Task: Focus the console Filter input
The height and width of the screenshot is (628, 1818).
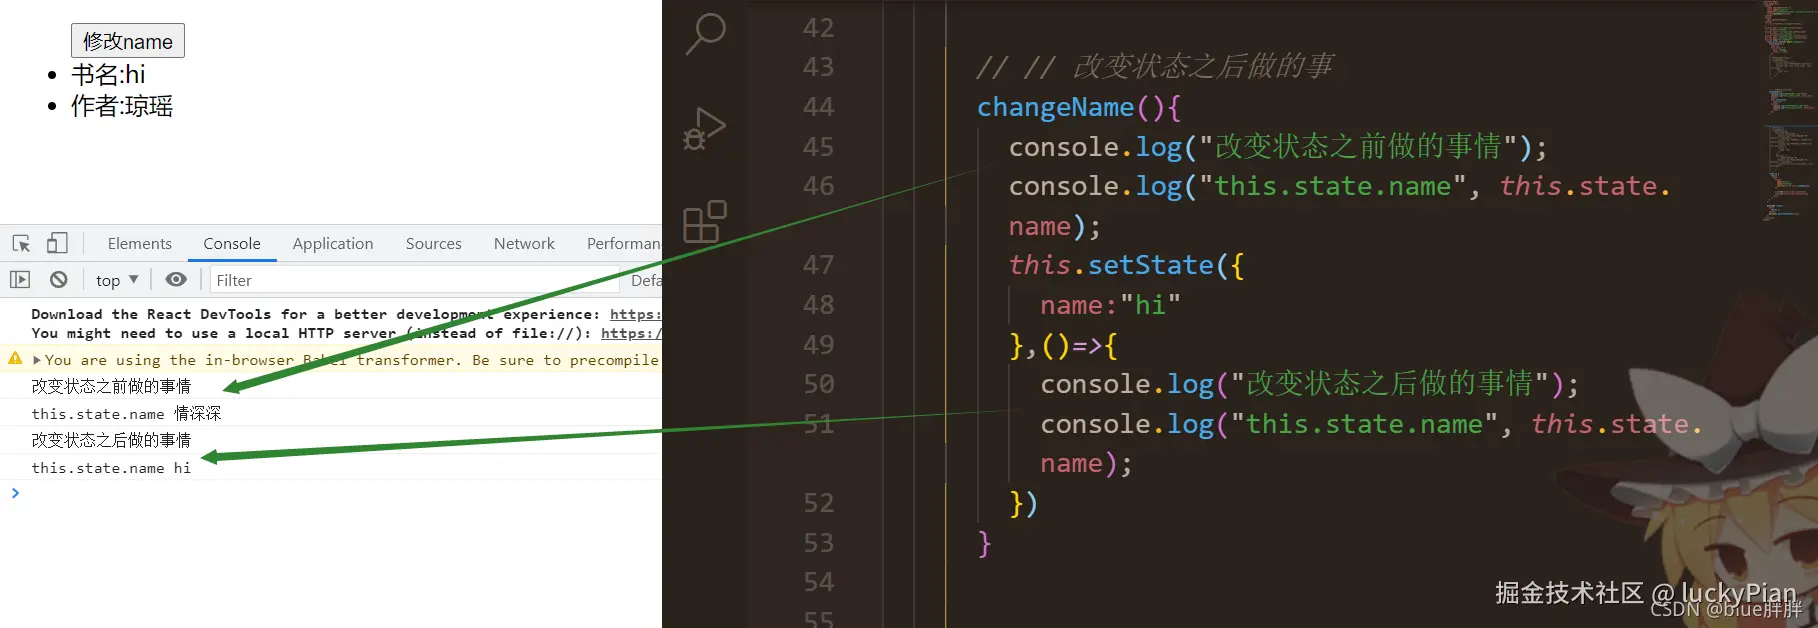Action: click(415, 280)
